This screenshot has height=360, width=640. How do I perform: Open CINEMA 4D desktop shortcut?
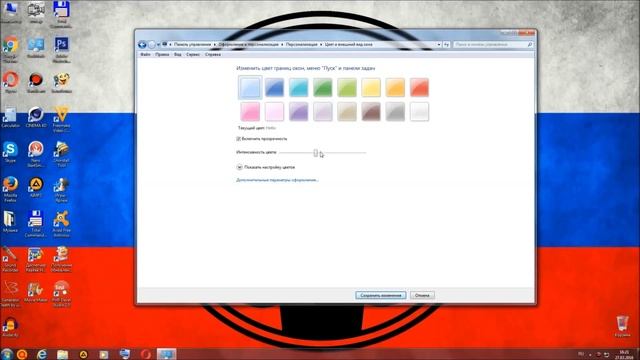(36, 117)
